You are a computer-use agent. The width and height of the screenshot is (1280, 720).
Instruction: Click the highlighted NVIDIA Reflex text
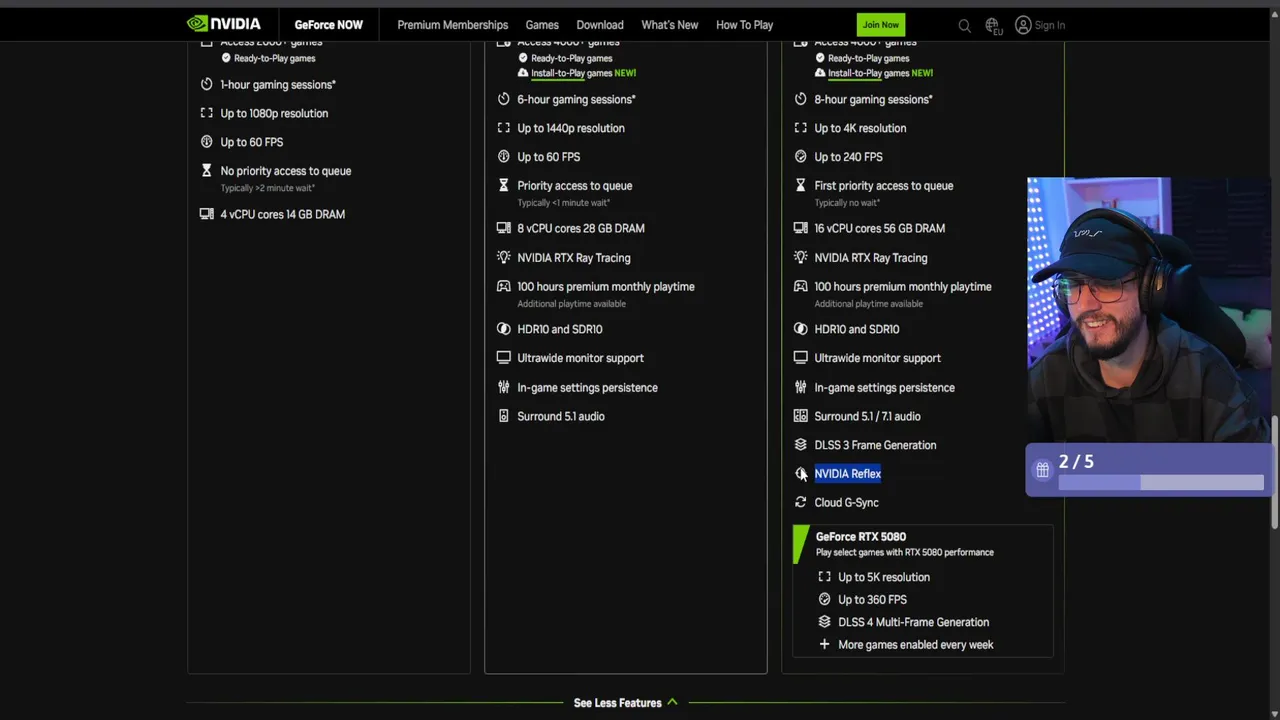[848, 474]
